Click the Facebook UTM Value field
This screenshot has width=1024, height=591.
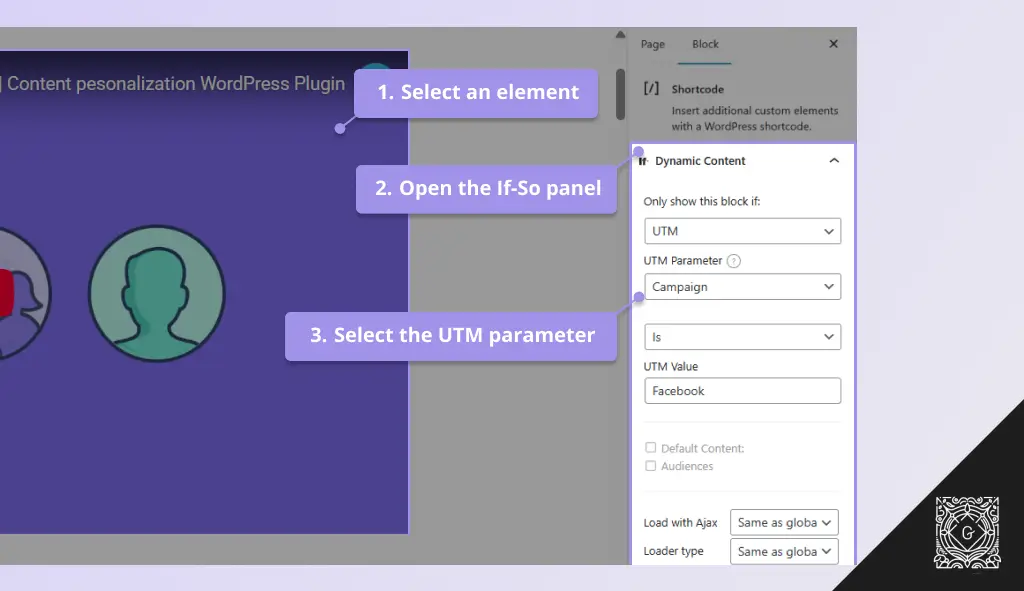pyautogui.click(x=742, y=391)
